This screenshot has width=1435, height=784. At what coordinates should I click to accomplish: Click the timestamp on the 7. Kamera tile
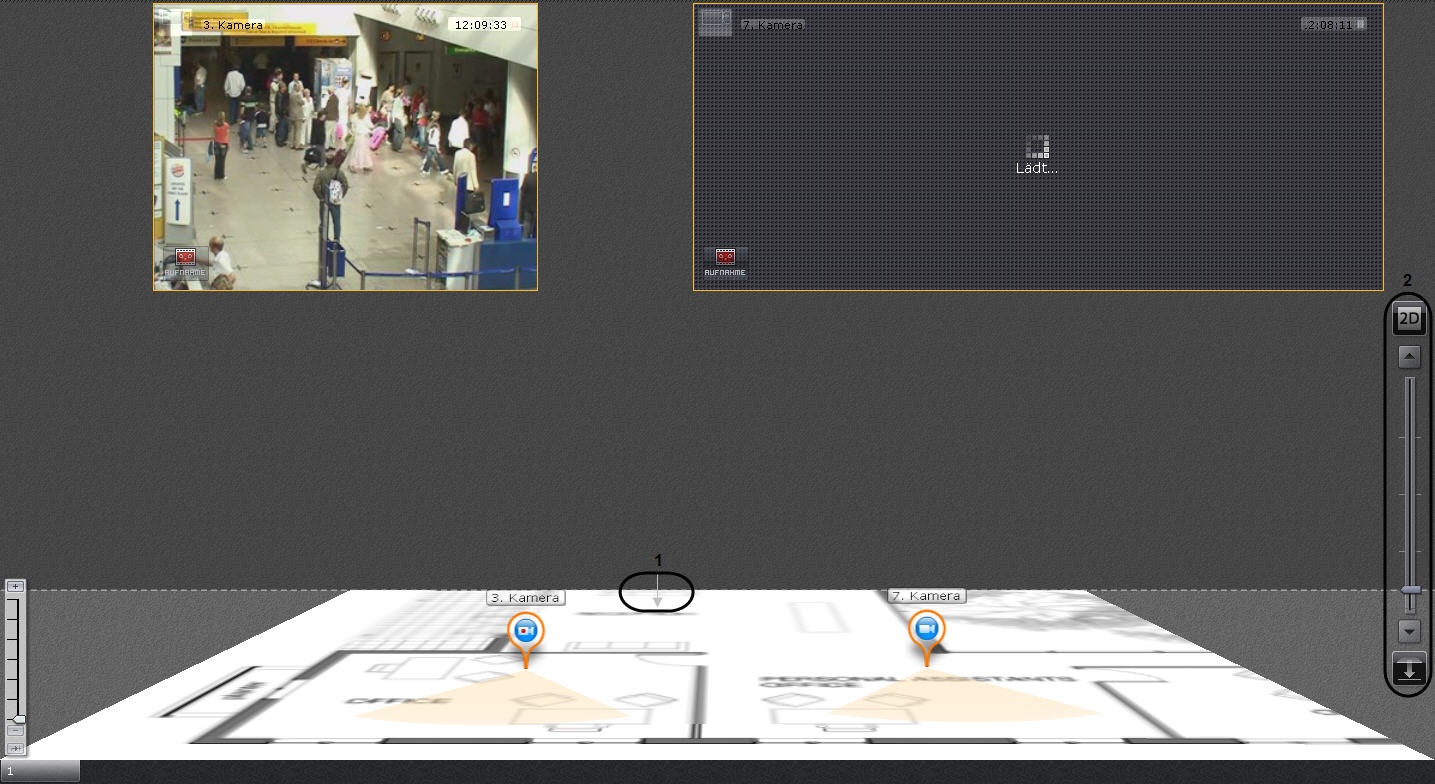click(1333, 25)
